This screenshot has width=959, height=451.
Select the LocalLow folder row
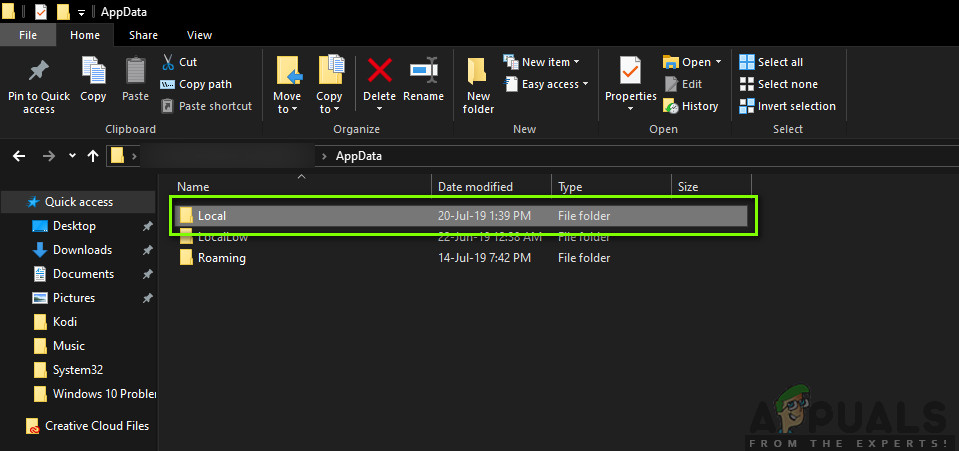tap(461, 237)
